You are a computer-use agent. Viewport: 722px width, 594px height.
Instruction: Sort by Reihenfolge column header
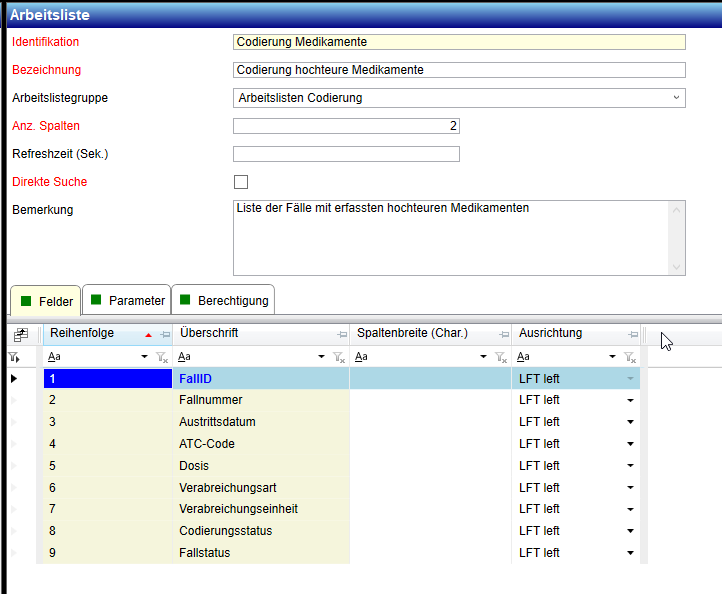coord(95,333)
